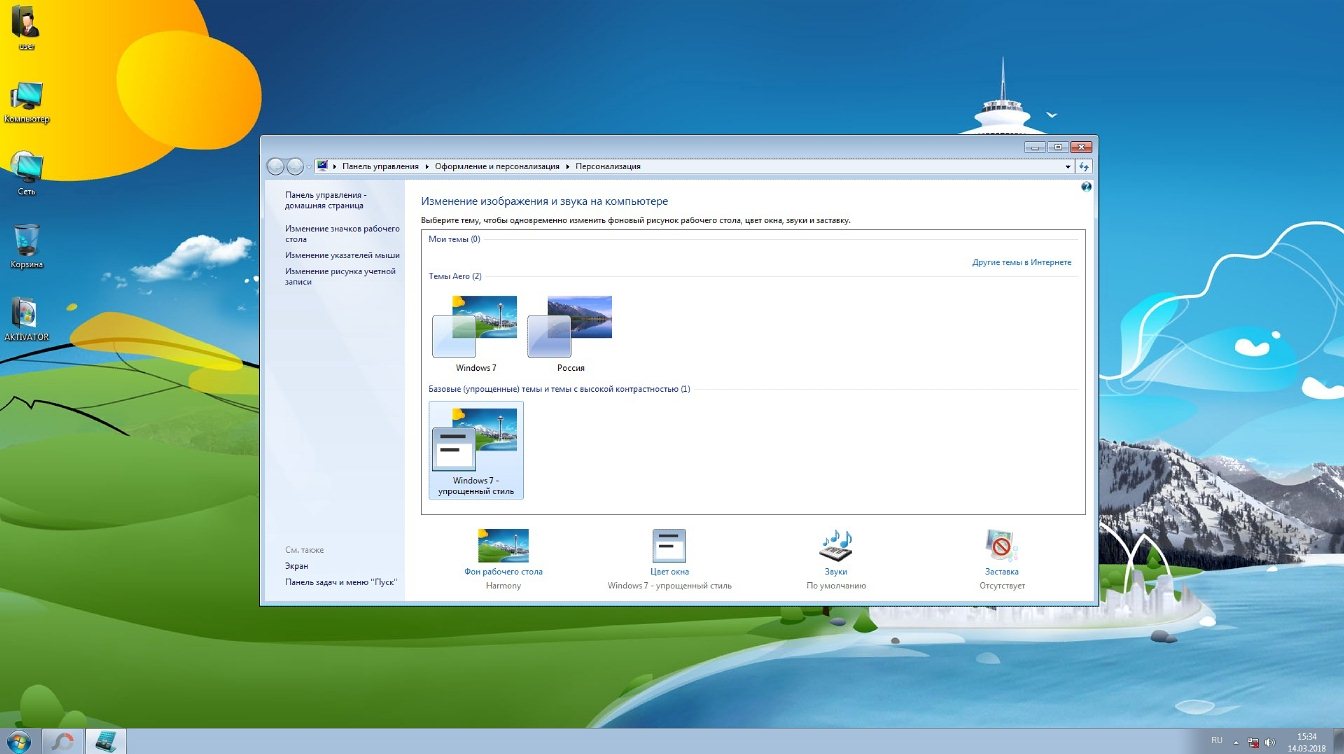Click the address bar refresh icon
The height and width of the screenshot is (754, 1344).
[1084, 166]
